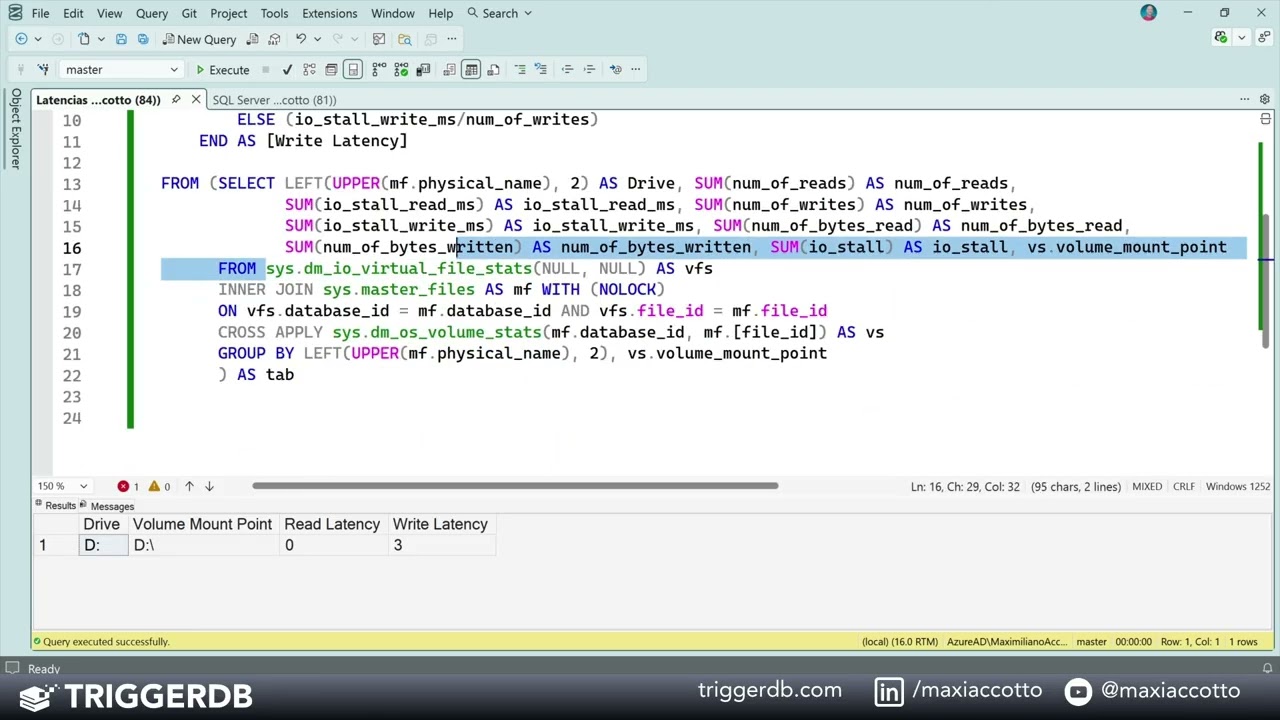Toggle Include Client Statistics
1280x720 pixels.
[x=423, y=69]
